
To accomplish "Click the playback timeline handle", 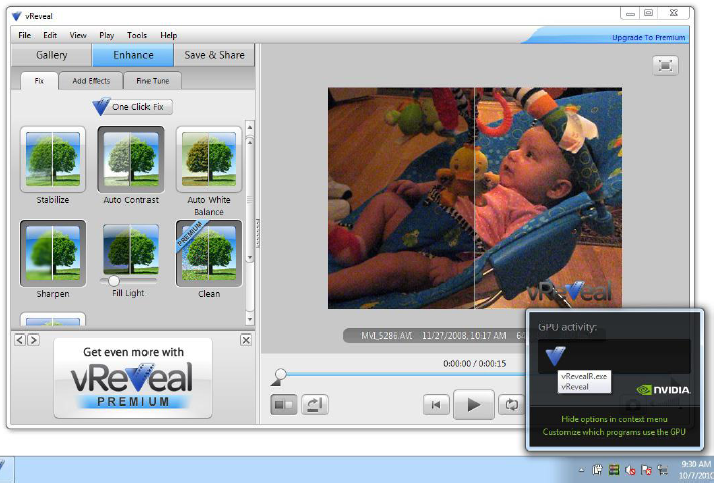I will click(279, 377).
